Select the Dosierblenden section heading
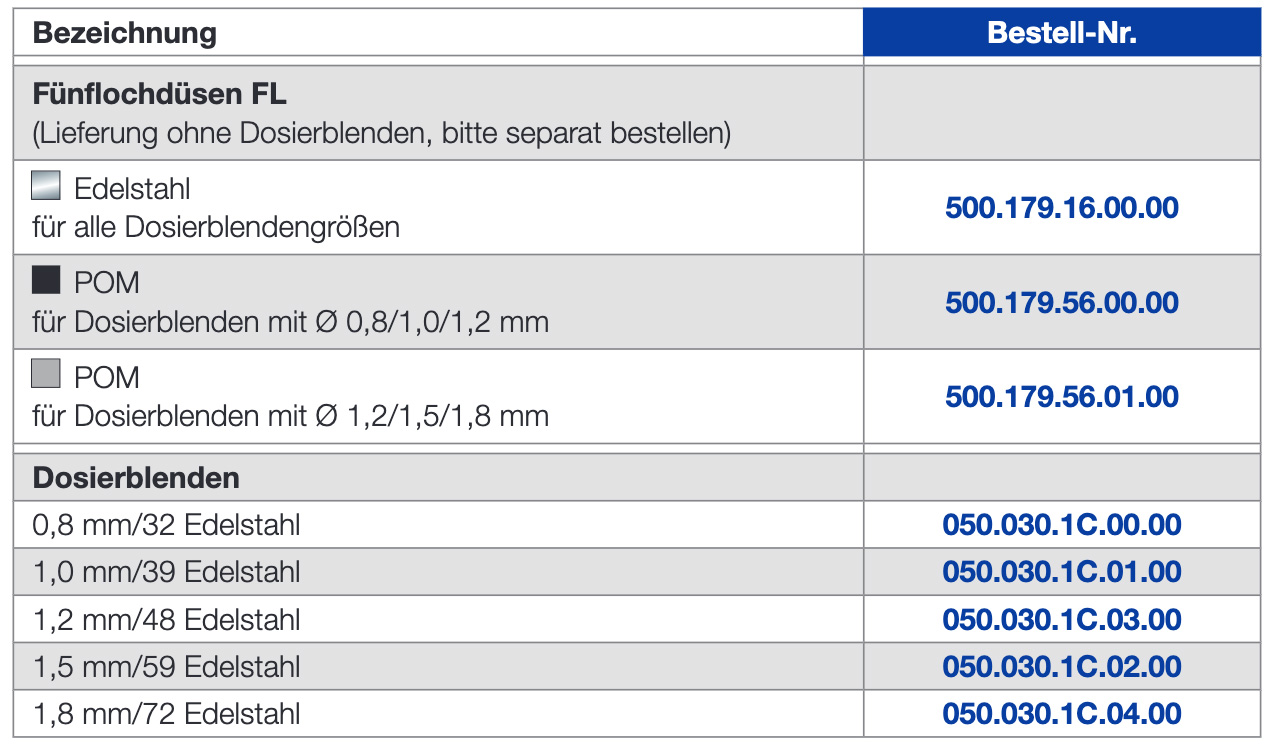1278x750 pixels. [136, 478]
